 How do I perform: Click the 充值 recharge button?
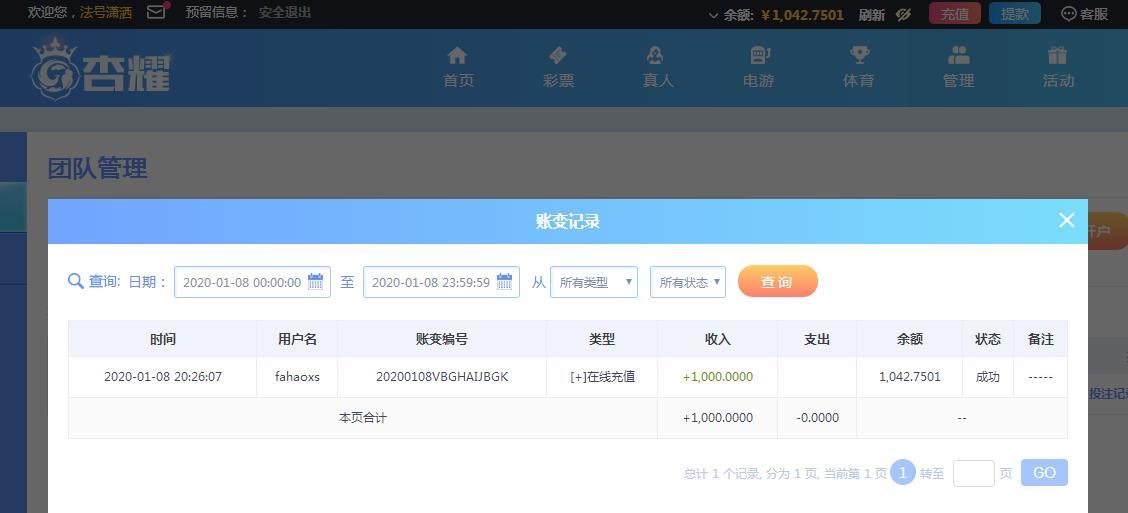pyautogui.click(x=955, y=14)
